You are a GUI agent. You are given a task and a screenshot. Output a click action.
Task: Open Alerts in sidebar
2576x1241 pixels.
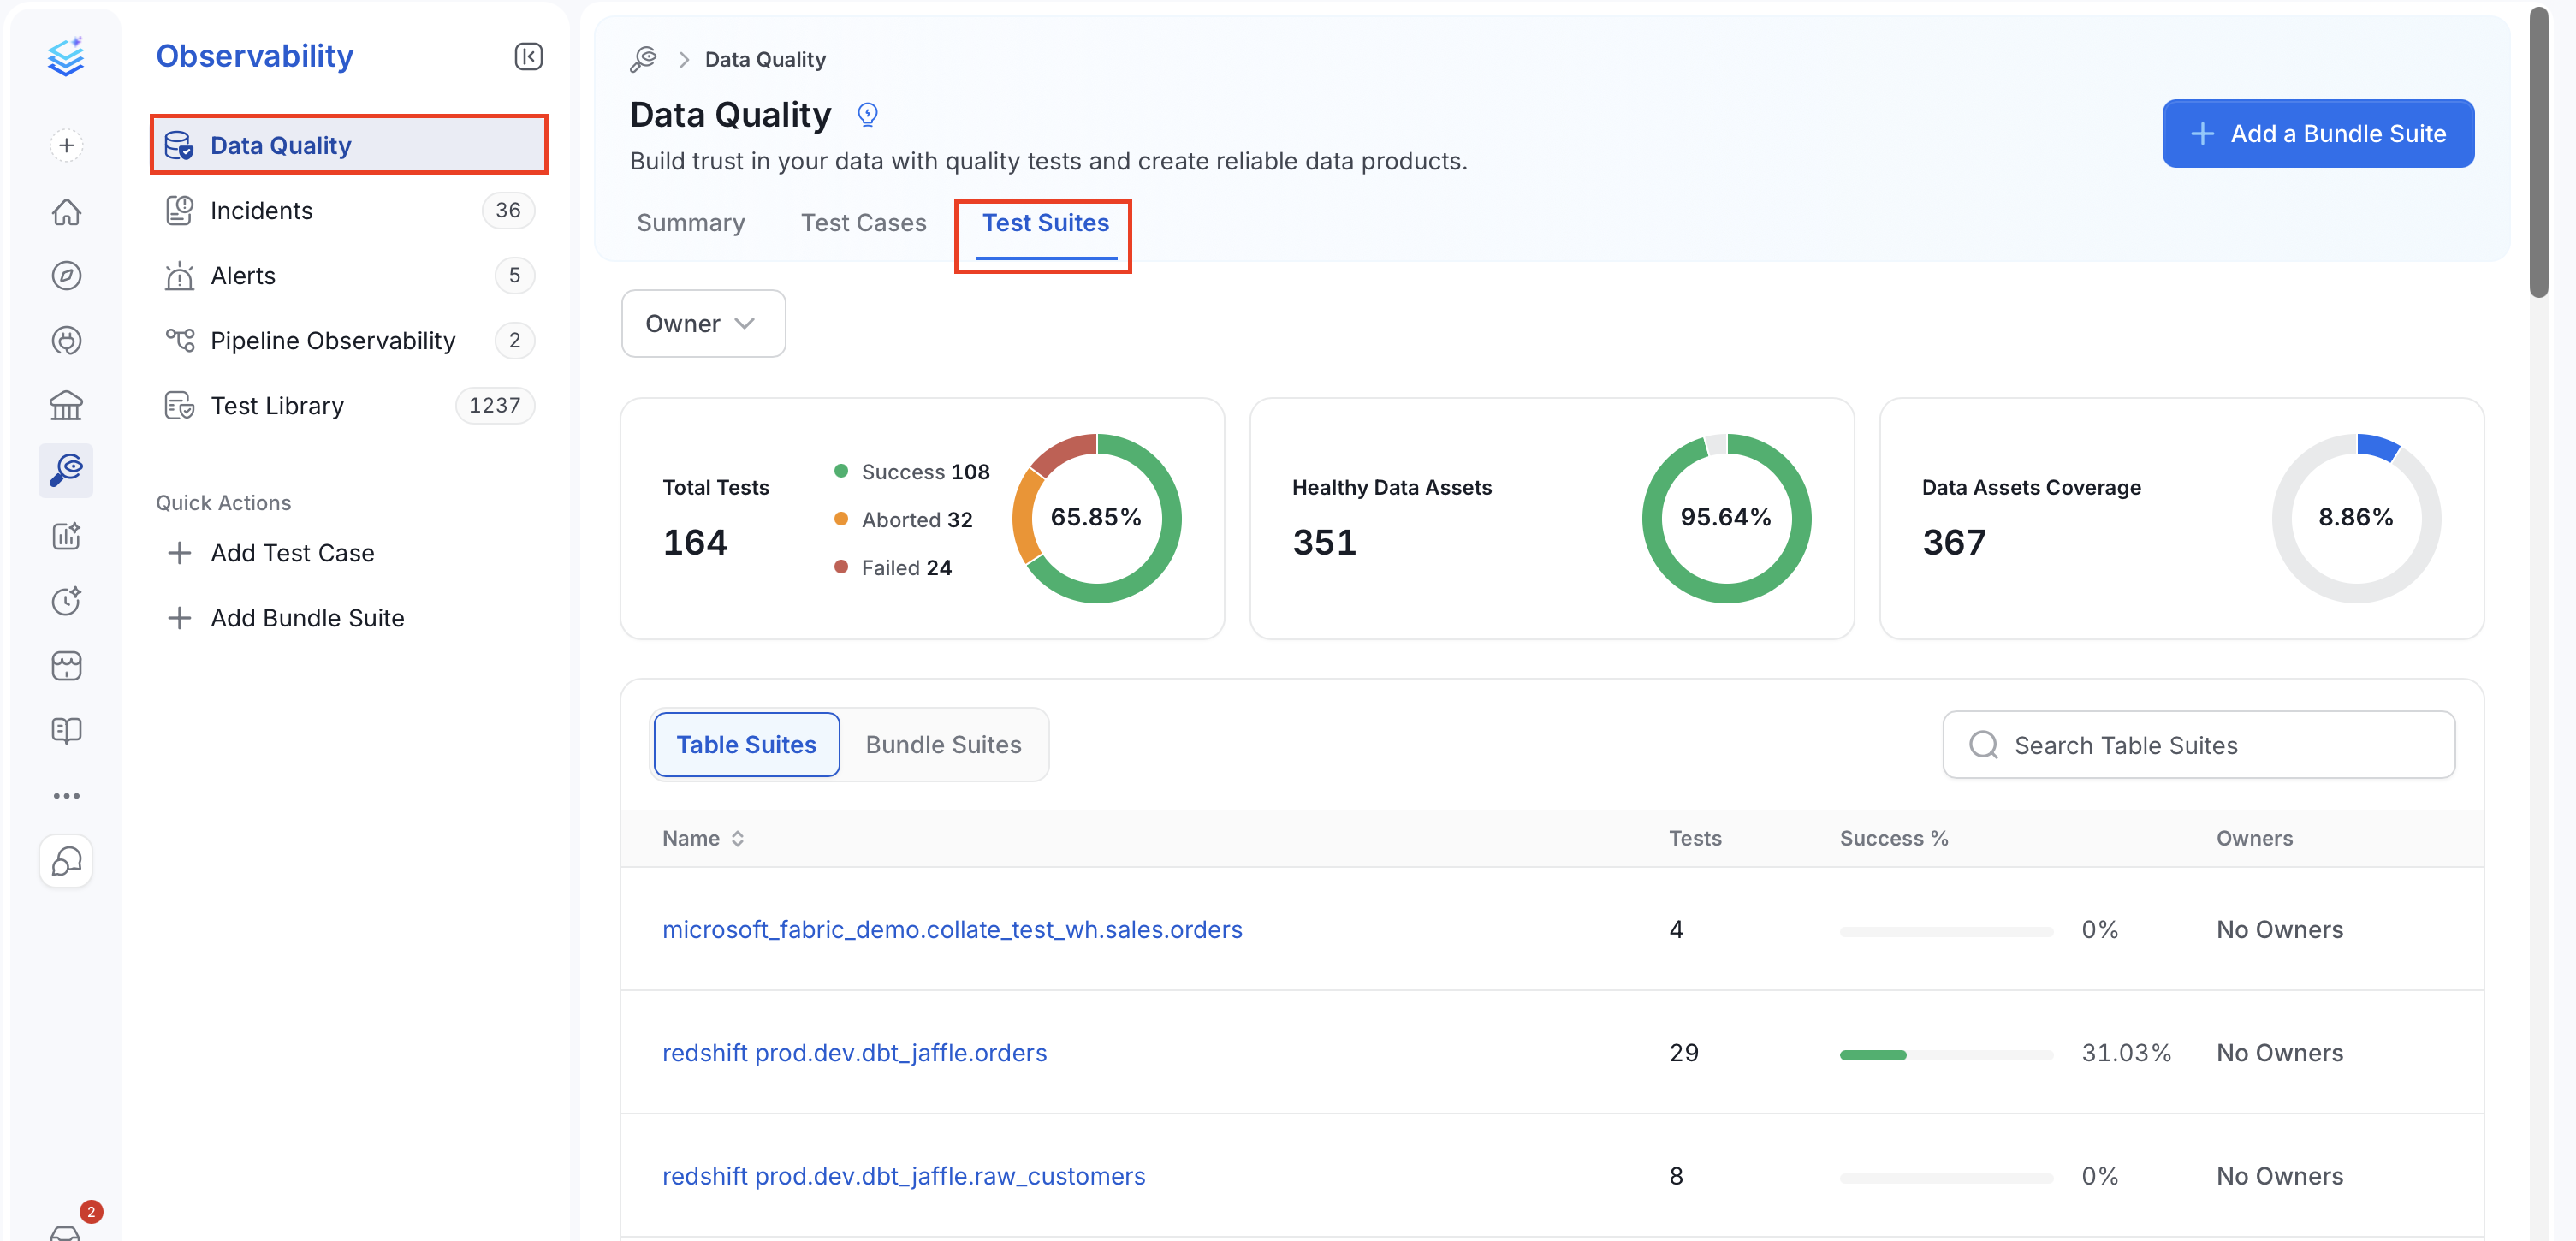pos(349,276)
